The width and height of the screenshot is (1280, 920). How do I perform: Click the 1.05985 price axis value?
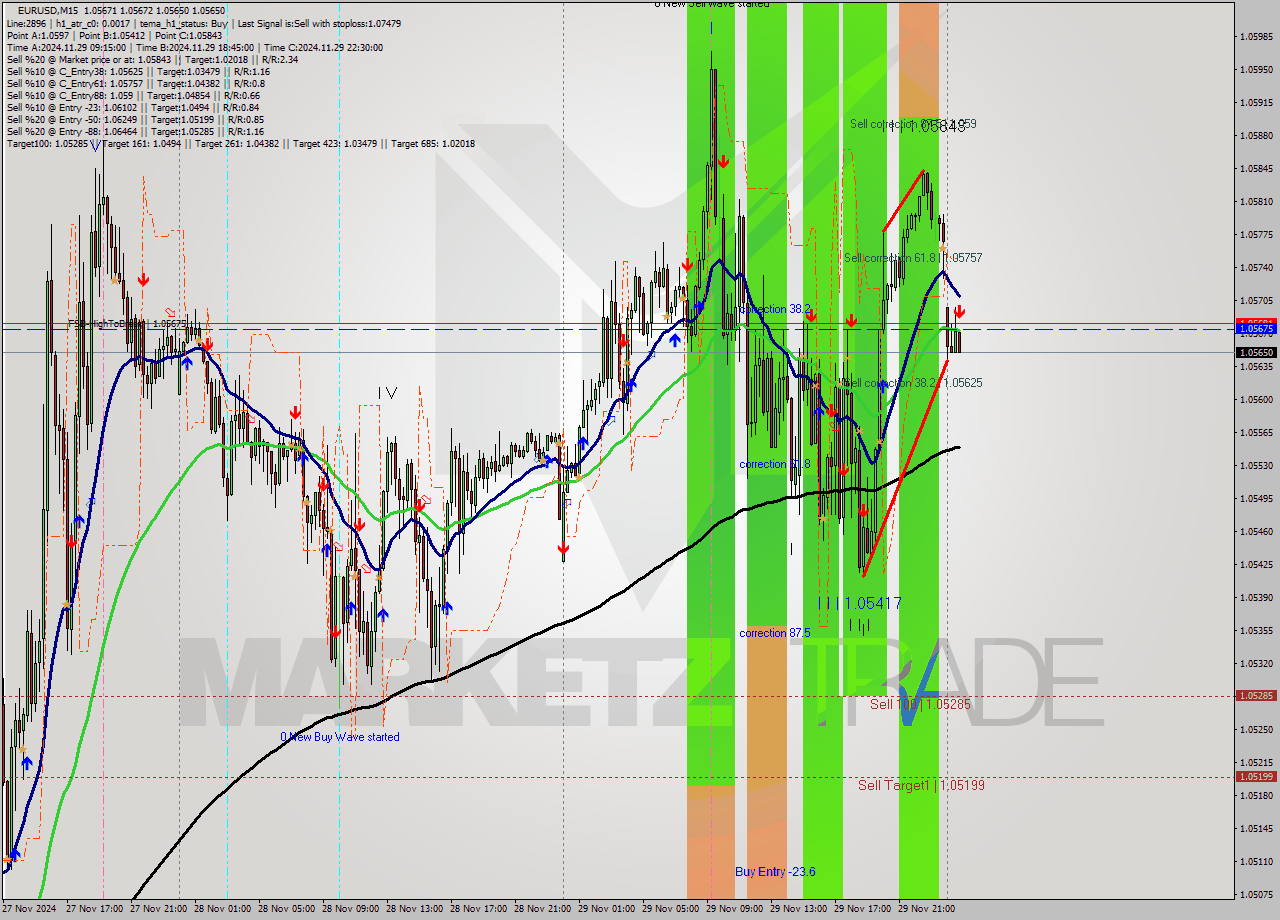click(x=1255, y=37)
